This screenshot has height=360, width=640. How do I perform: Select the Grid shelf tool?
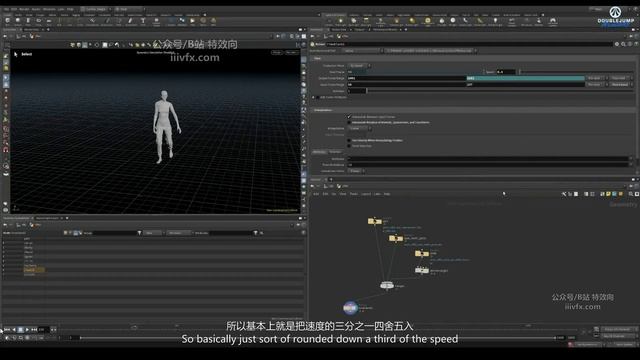click(49, 21)
